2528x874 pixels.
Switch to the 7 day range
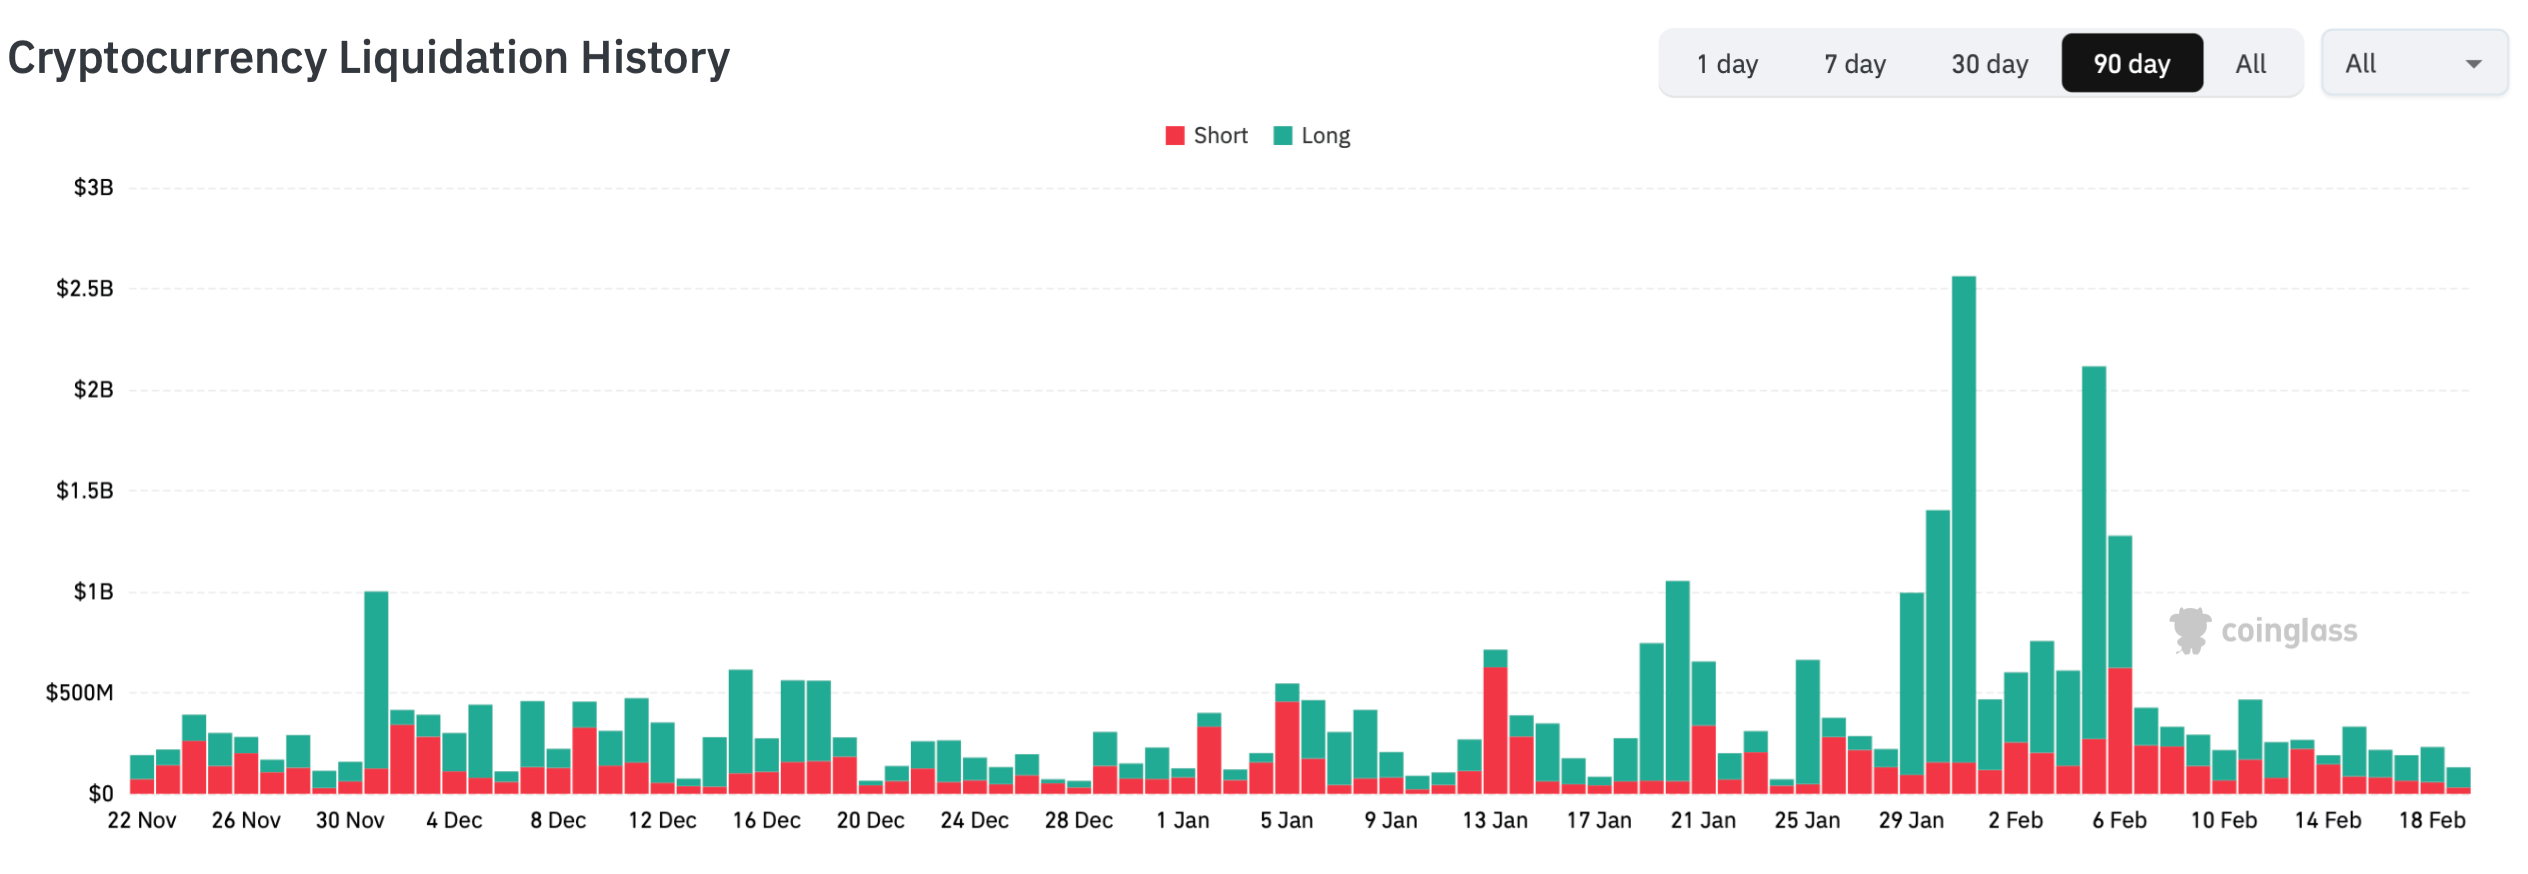click(1854, 64)
